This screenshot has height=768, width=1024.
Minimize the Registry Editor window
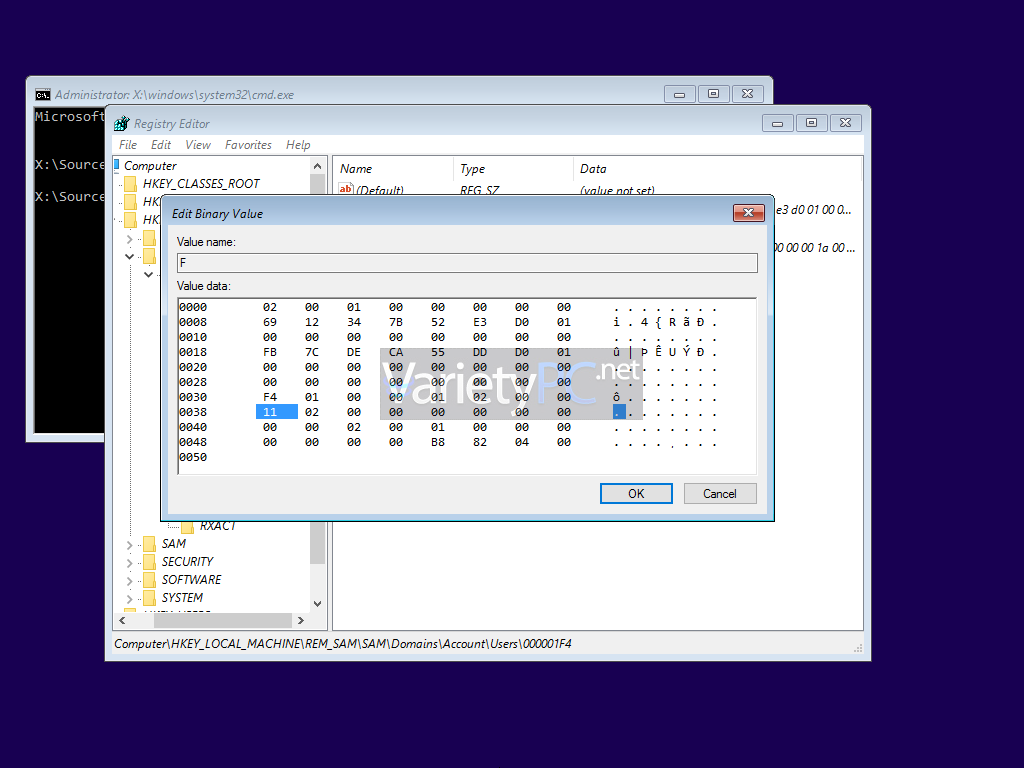pos(777,123)
